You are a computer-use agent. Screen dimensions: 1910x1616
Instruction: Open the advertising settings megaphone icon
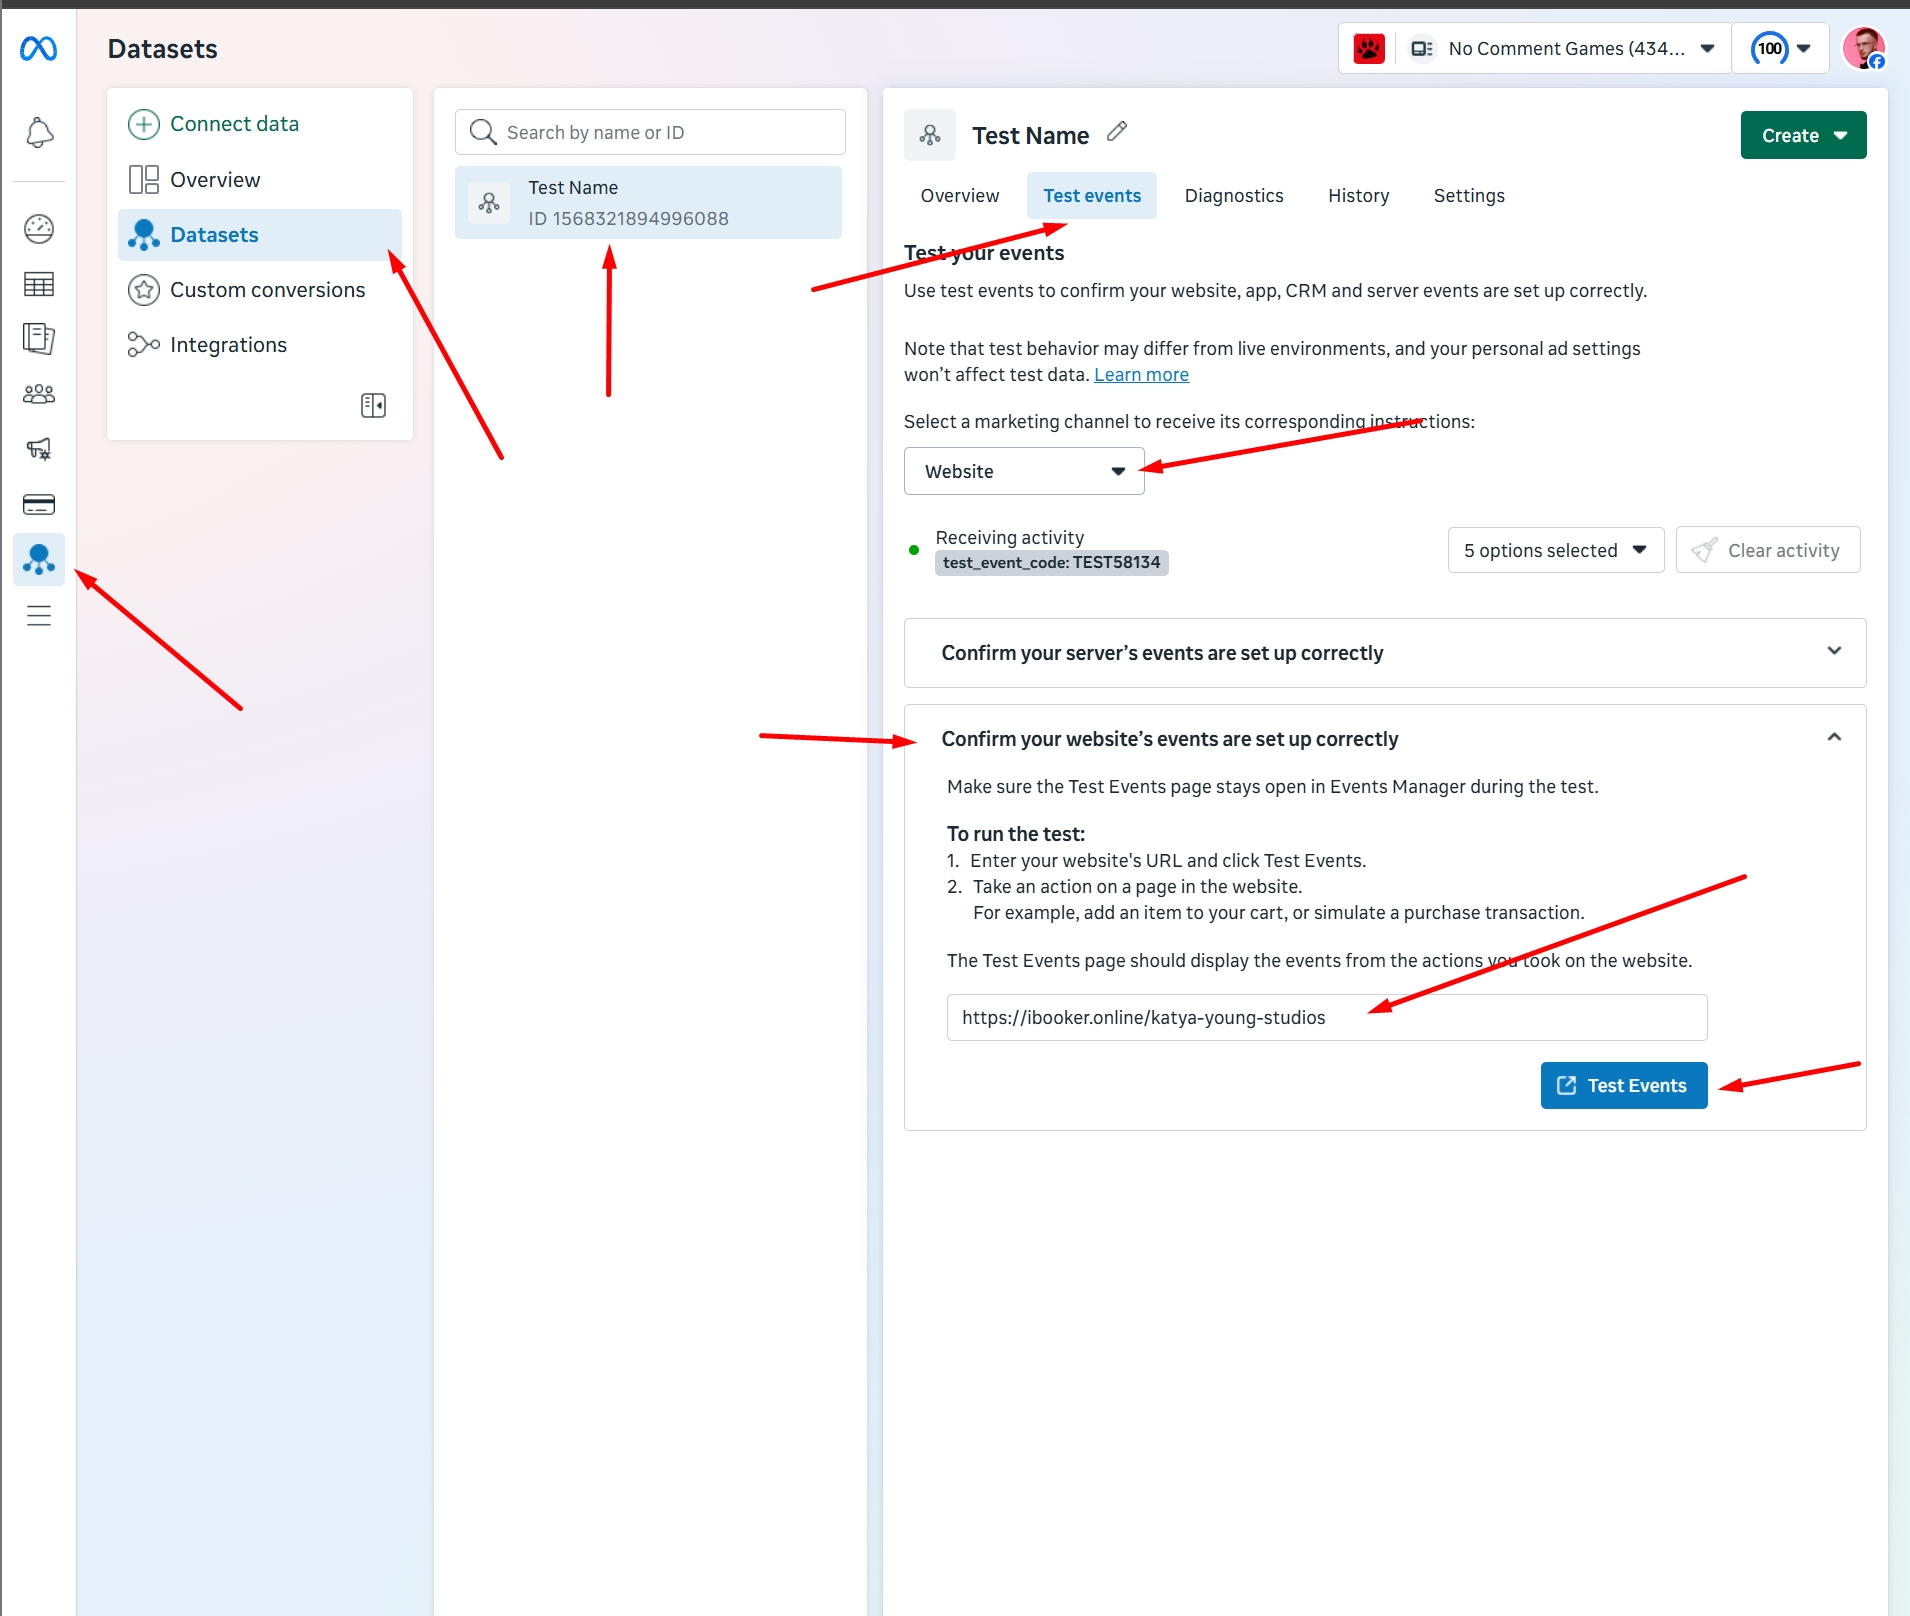coord(39,449)
